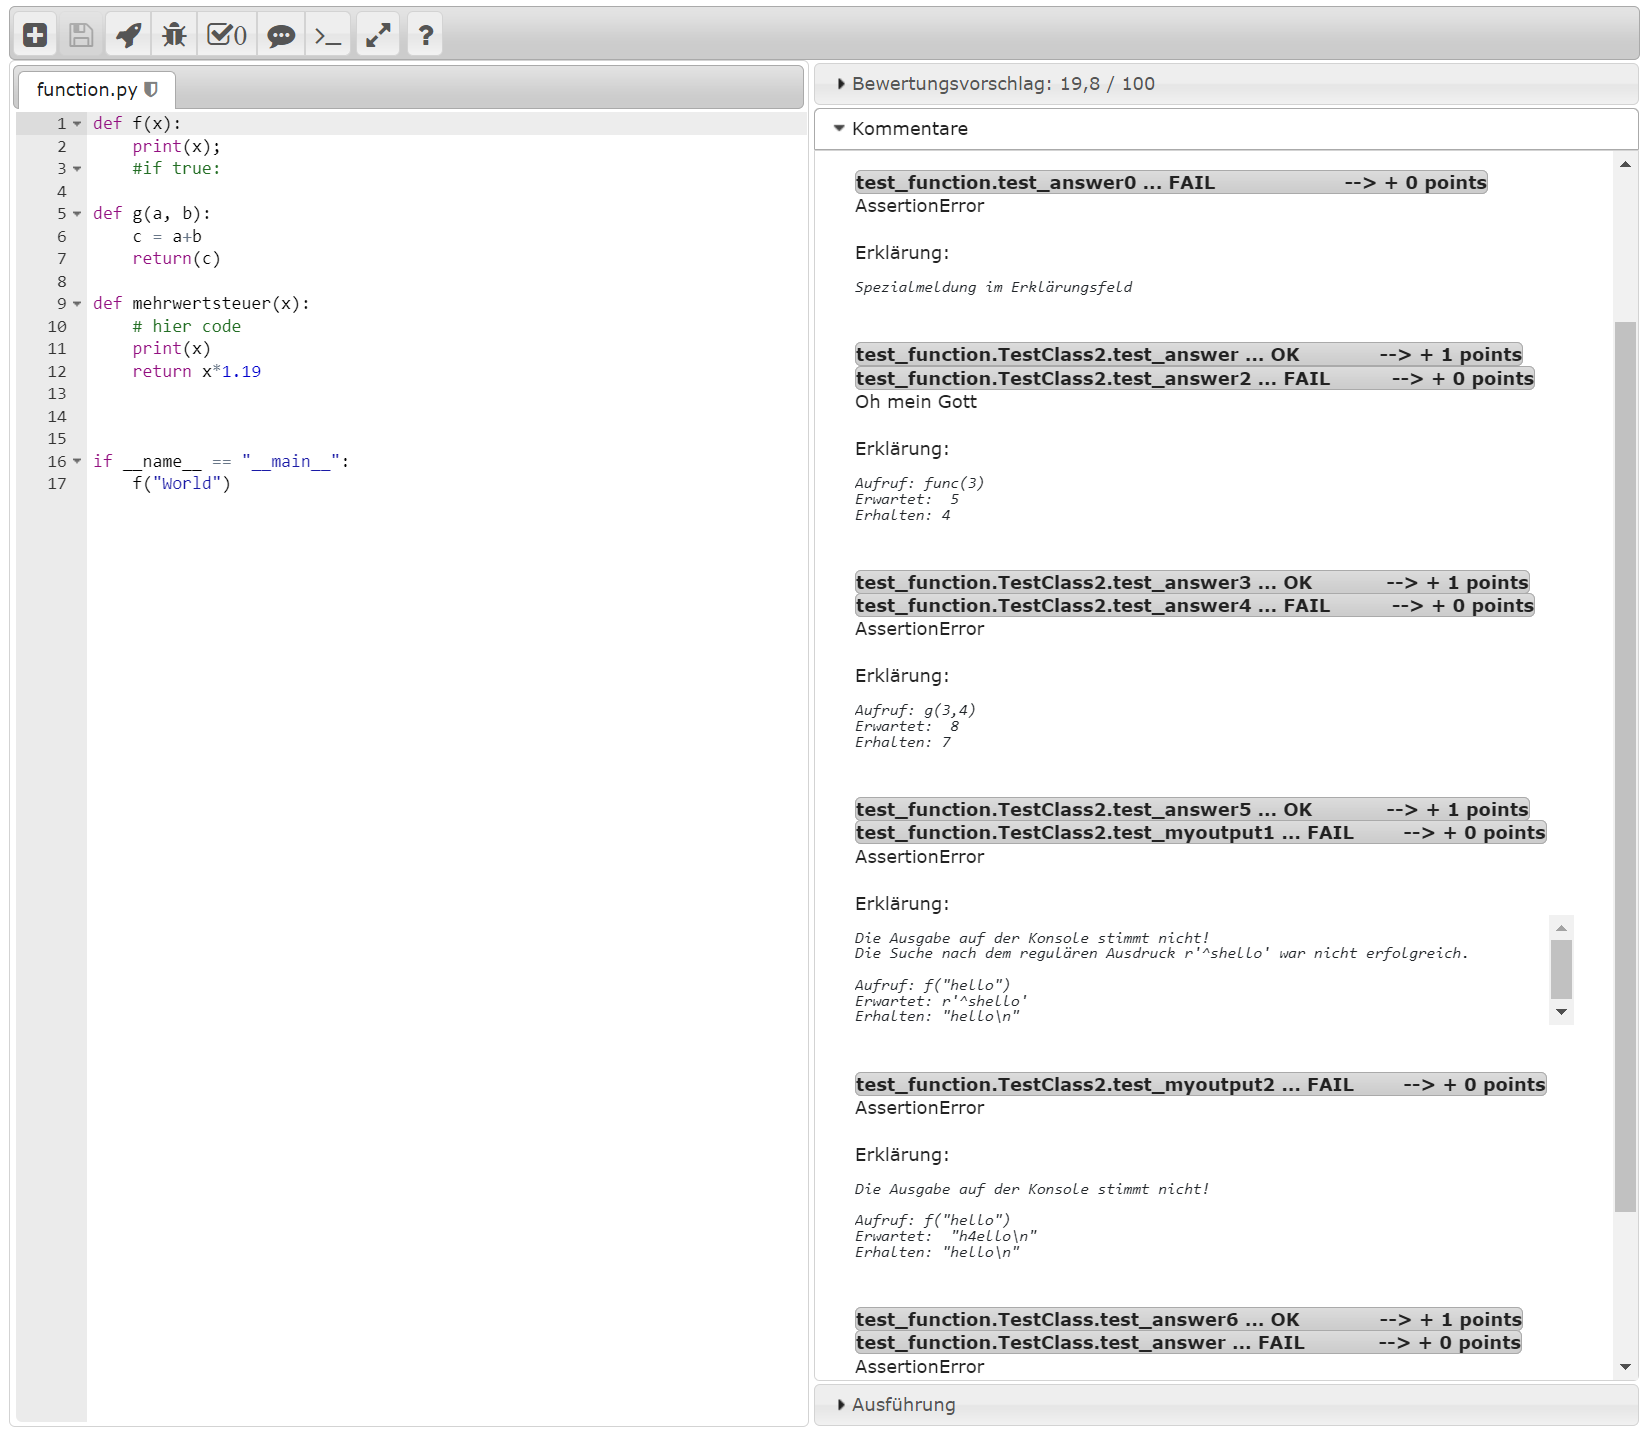The image size is (1642, 1432).
Task: Fold the def f(x) code block at line 1
Action: [x=77, y=124]
